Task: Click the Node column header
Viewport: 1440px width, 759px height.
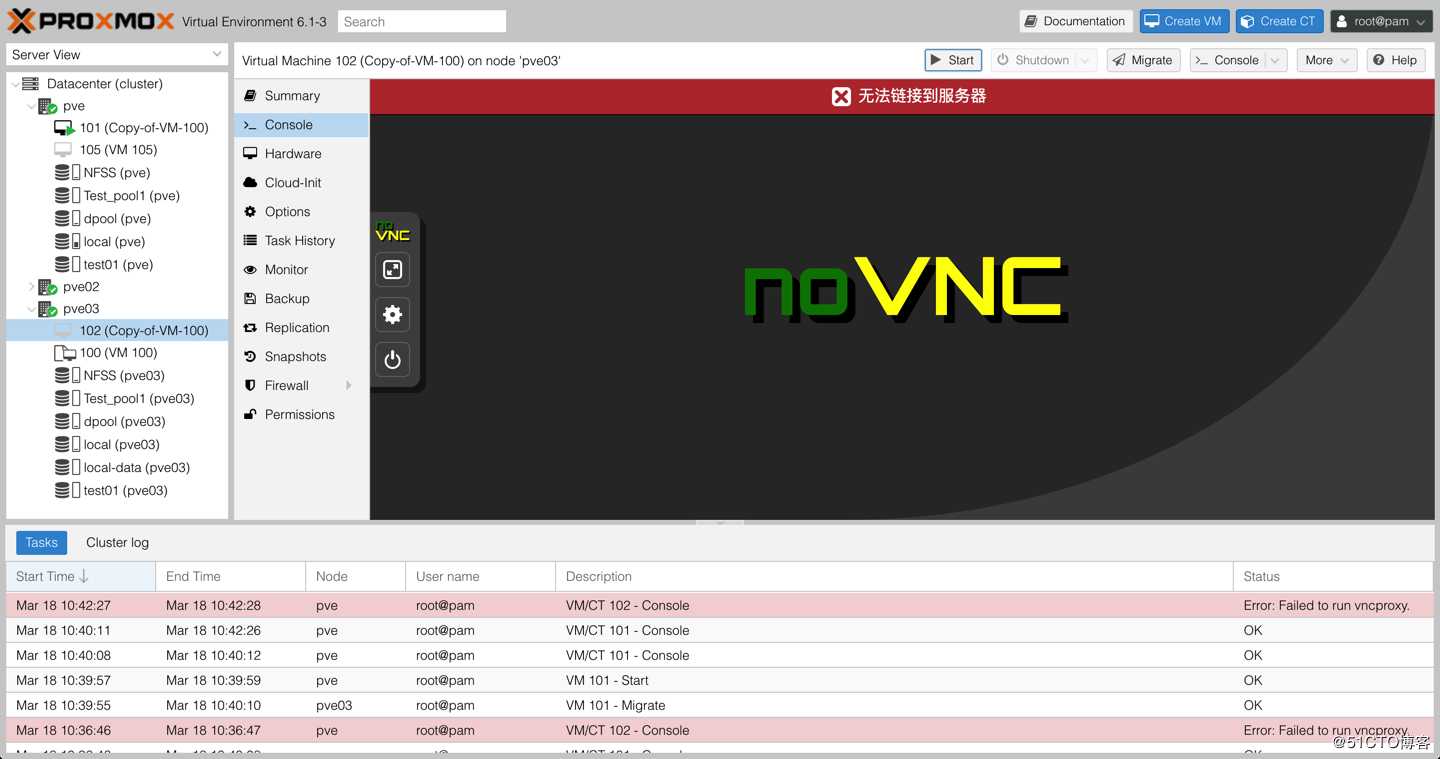Action: click(355, 576)
